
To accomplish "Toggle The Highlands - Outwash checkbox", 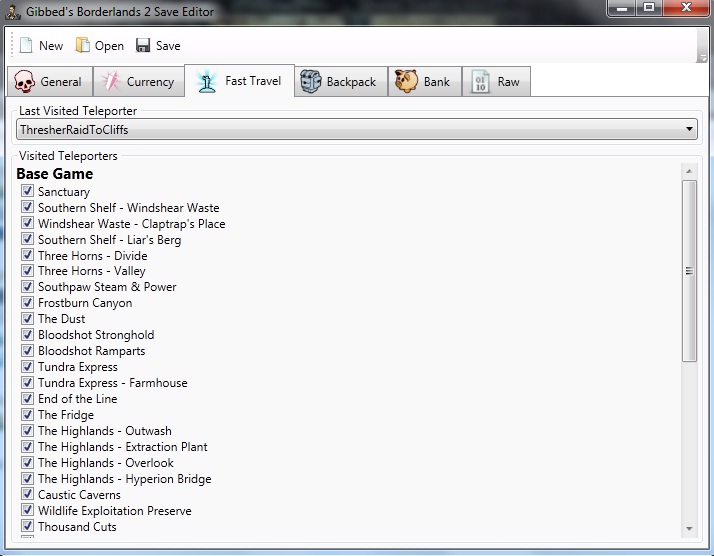I will click(x=27, y=430).
